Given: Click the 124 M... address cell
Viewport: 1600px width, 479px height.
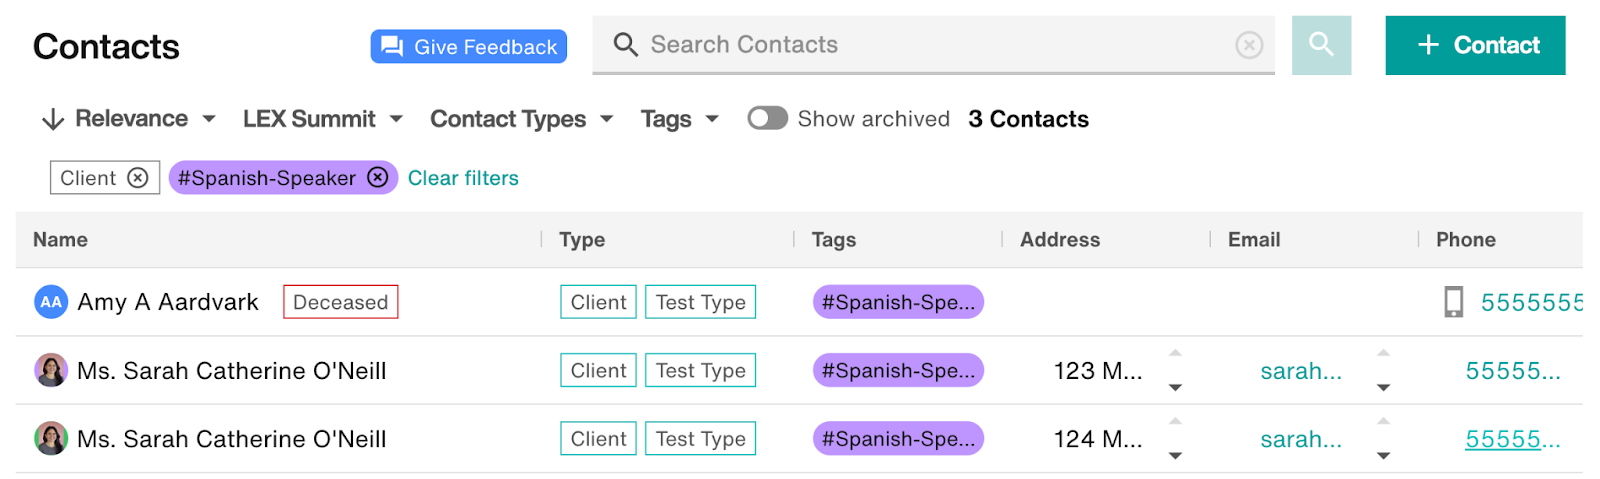Looking at the screenshot, I should click(1098, 438).
